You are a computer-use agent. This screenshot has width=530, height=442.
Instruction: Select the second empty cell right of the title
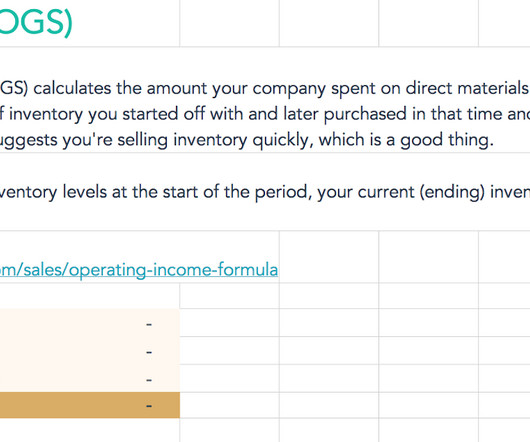tap(329, 23)
